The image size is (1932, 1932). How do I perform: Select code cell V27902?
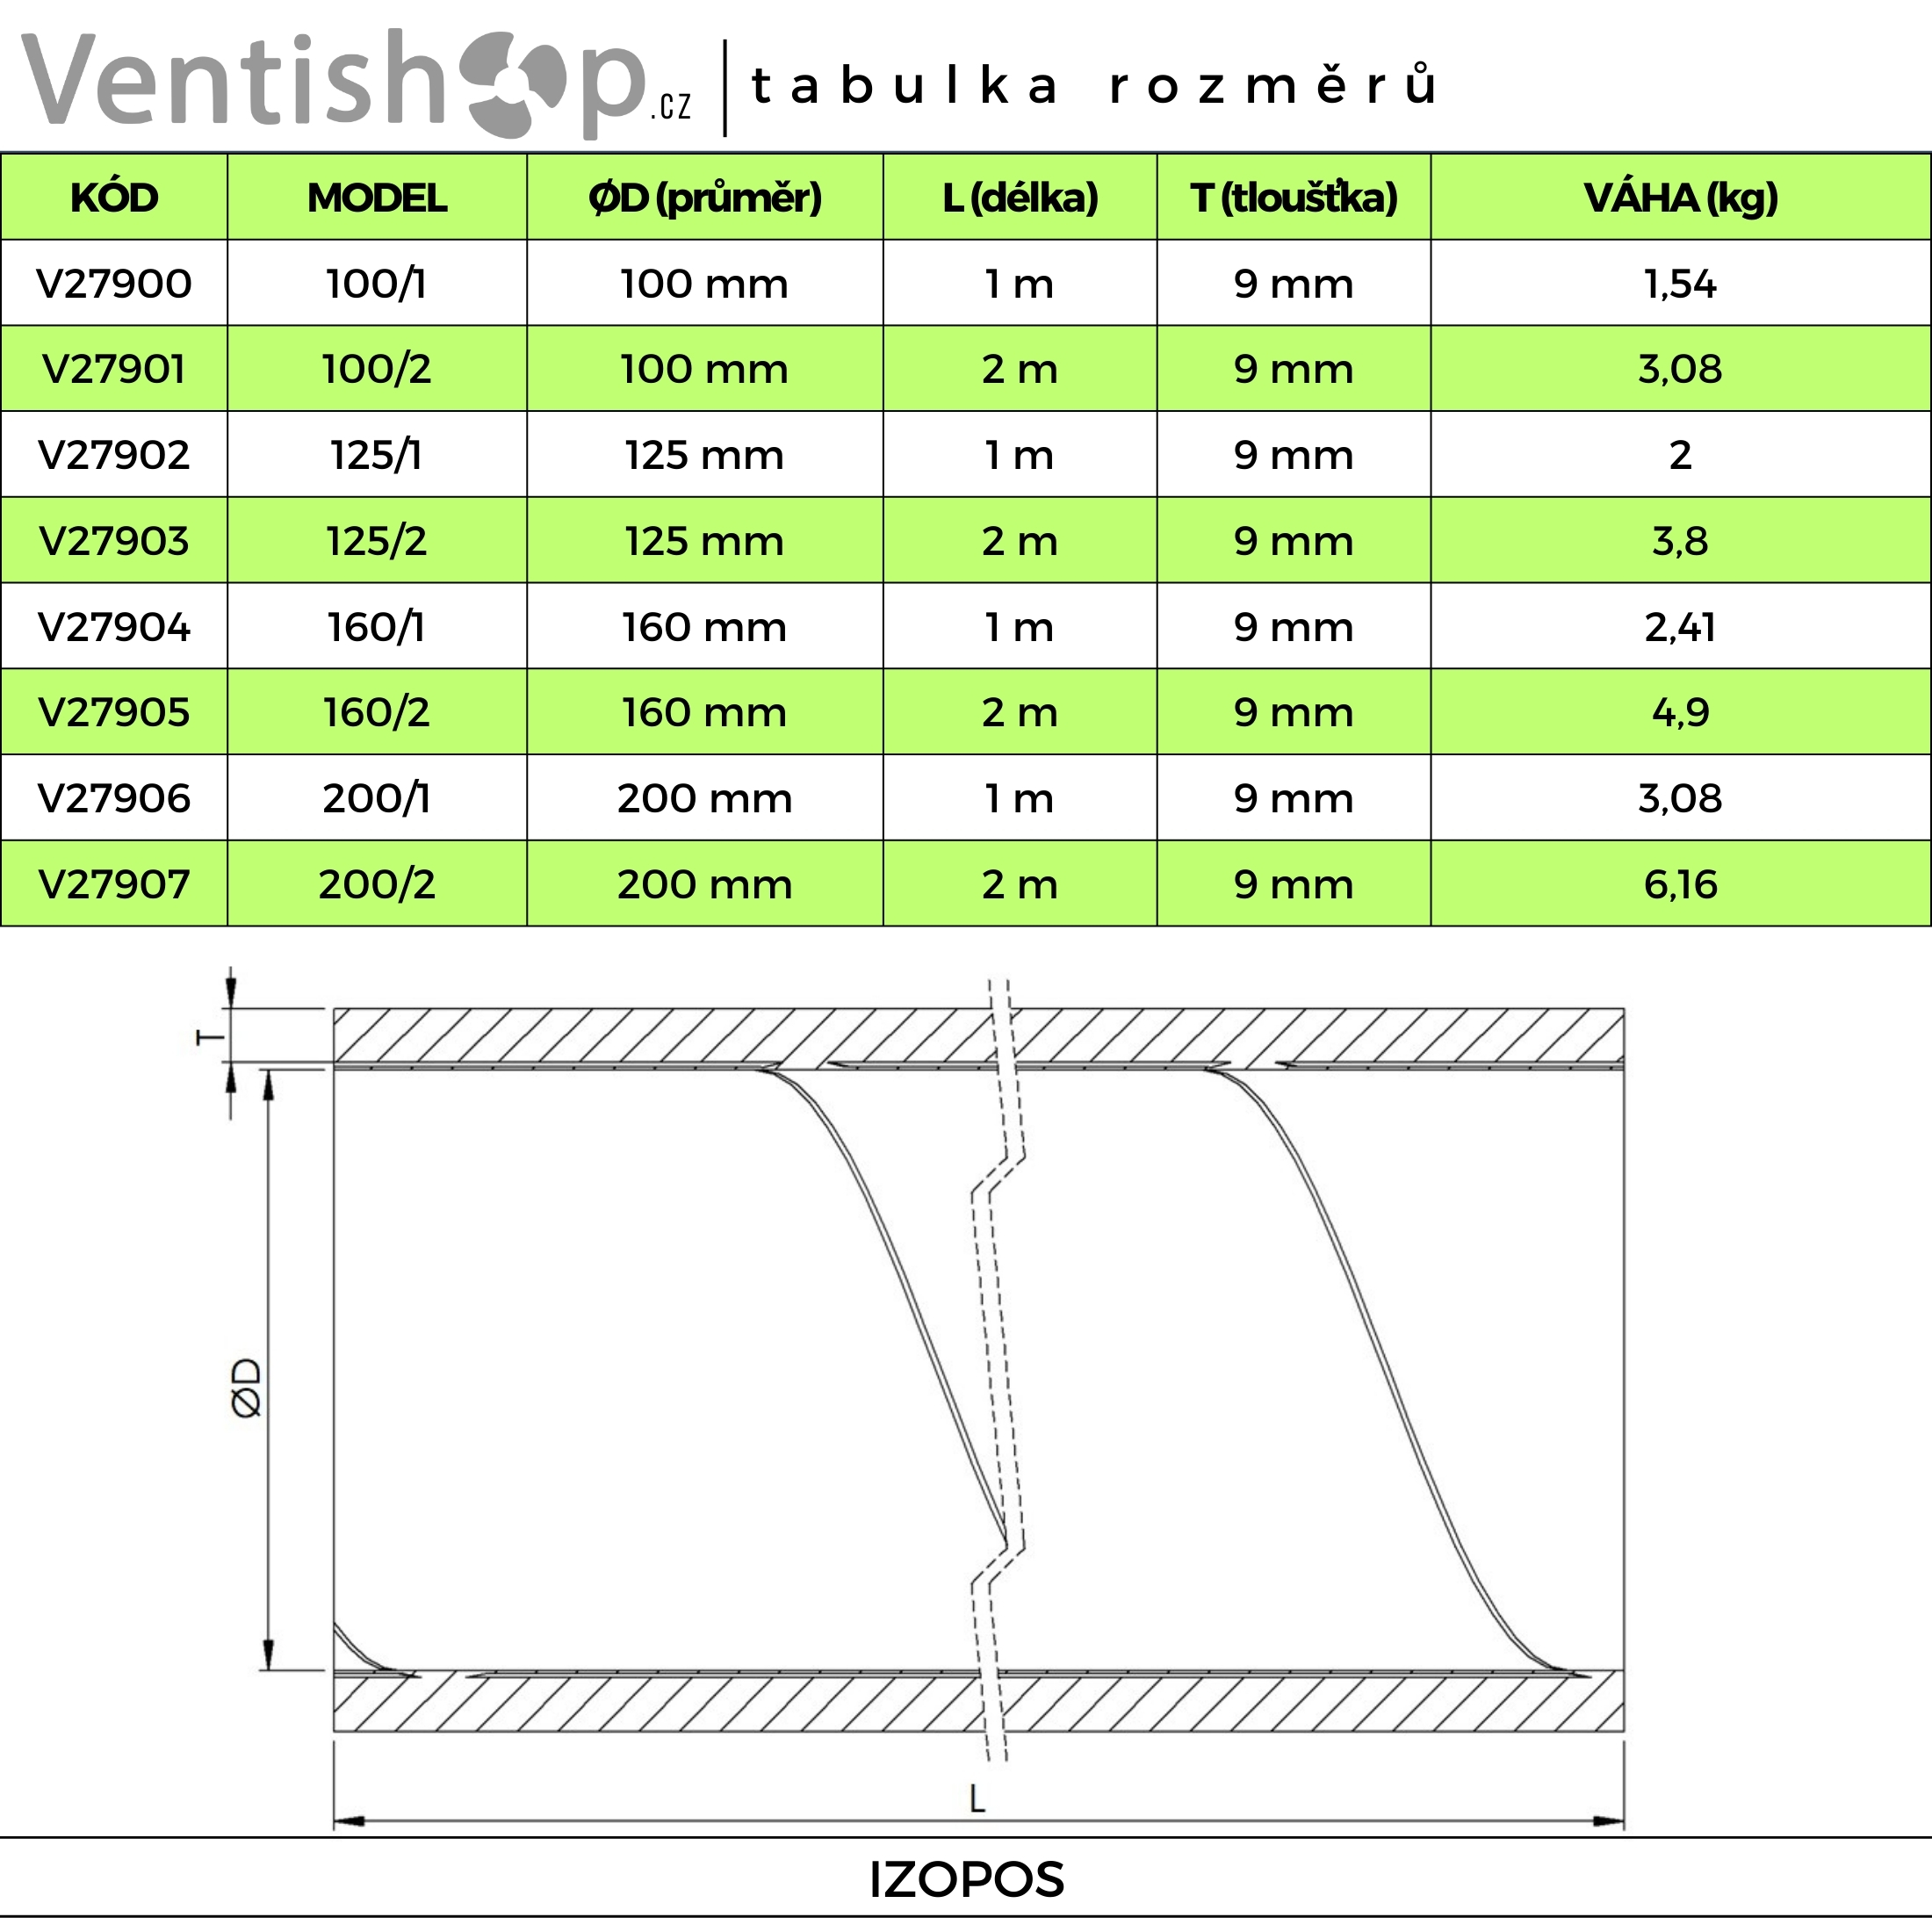[114, 455]
